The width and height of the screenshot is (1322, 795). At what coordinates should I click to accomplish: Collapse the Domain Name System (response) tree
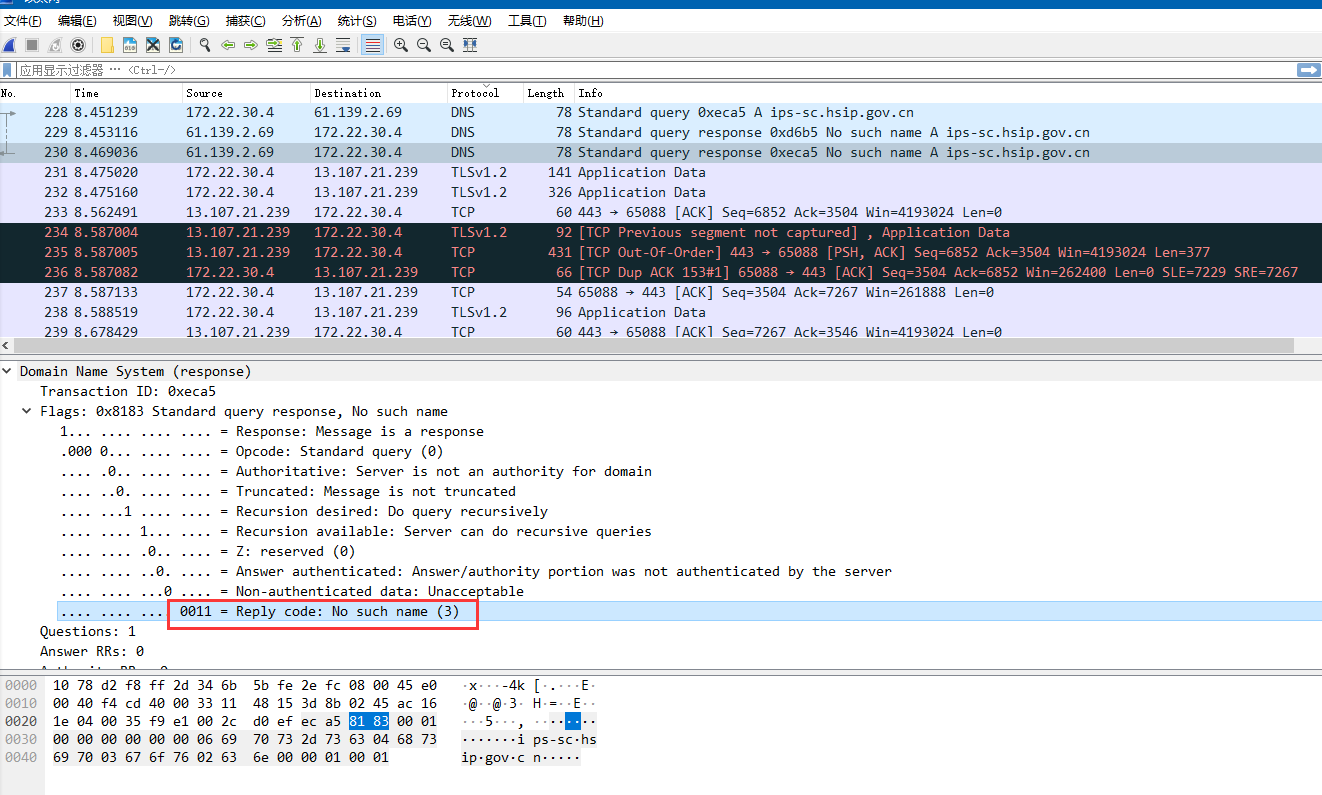8,371
